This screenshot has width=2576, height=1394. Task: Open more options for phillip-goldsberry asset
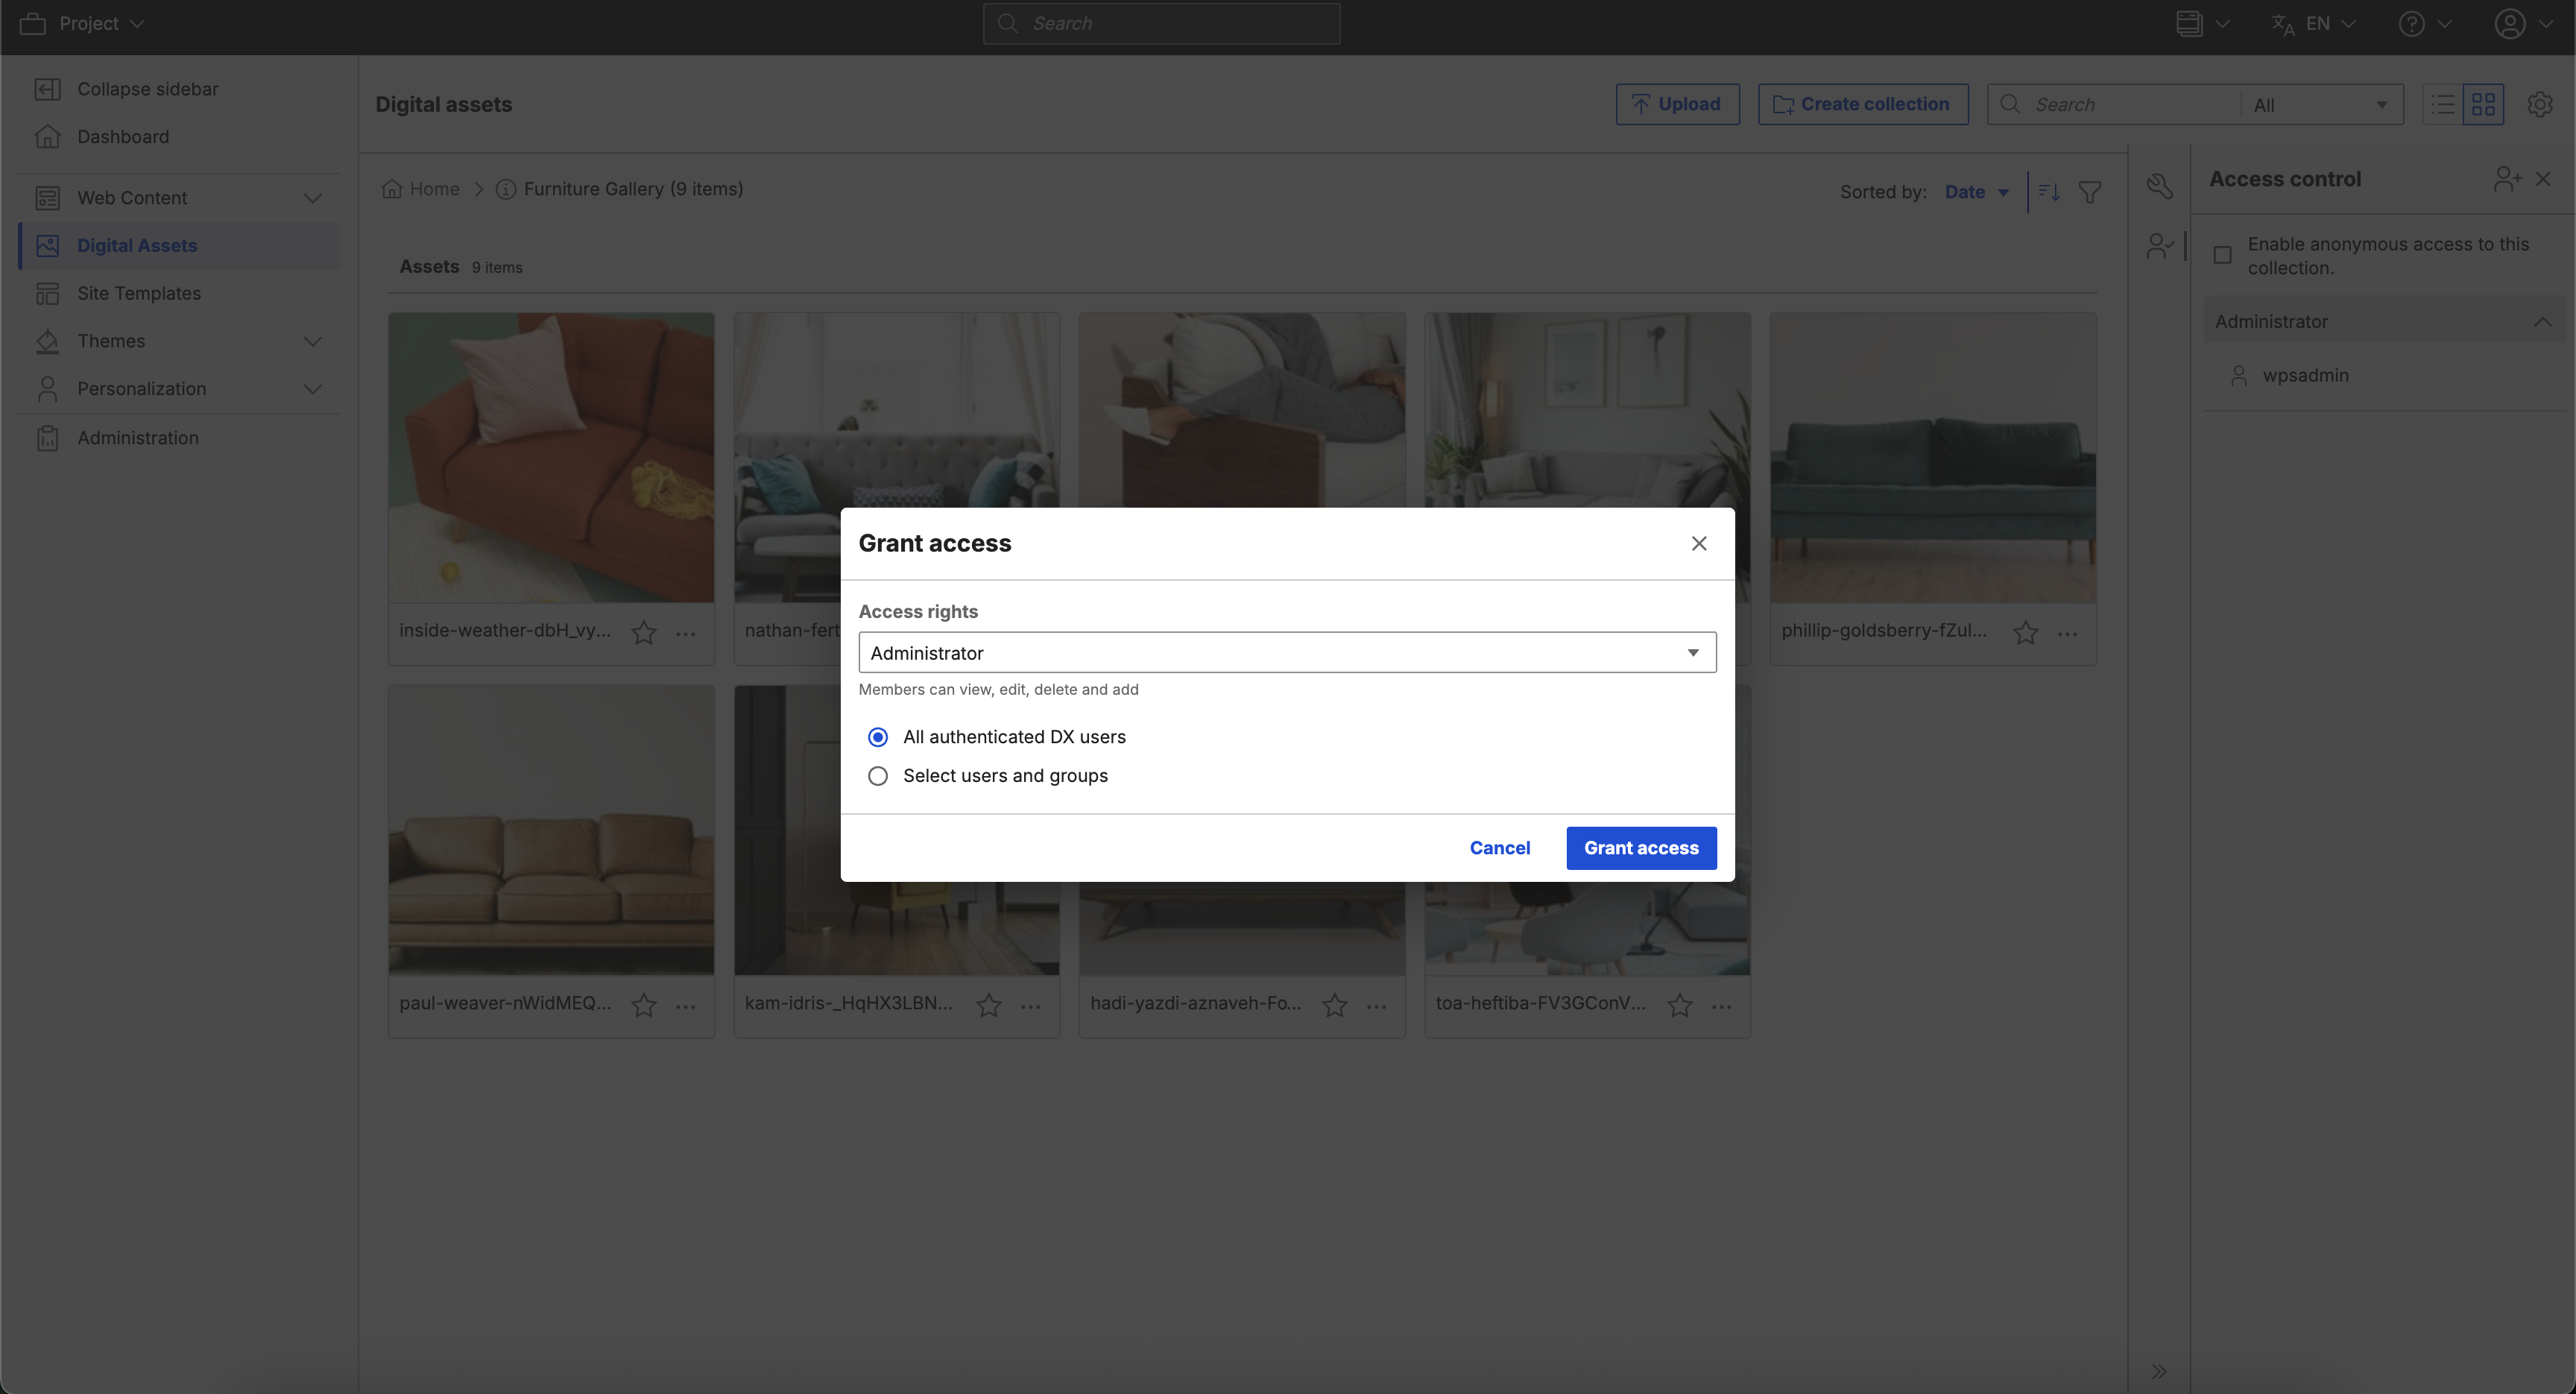(2068, 633)
